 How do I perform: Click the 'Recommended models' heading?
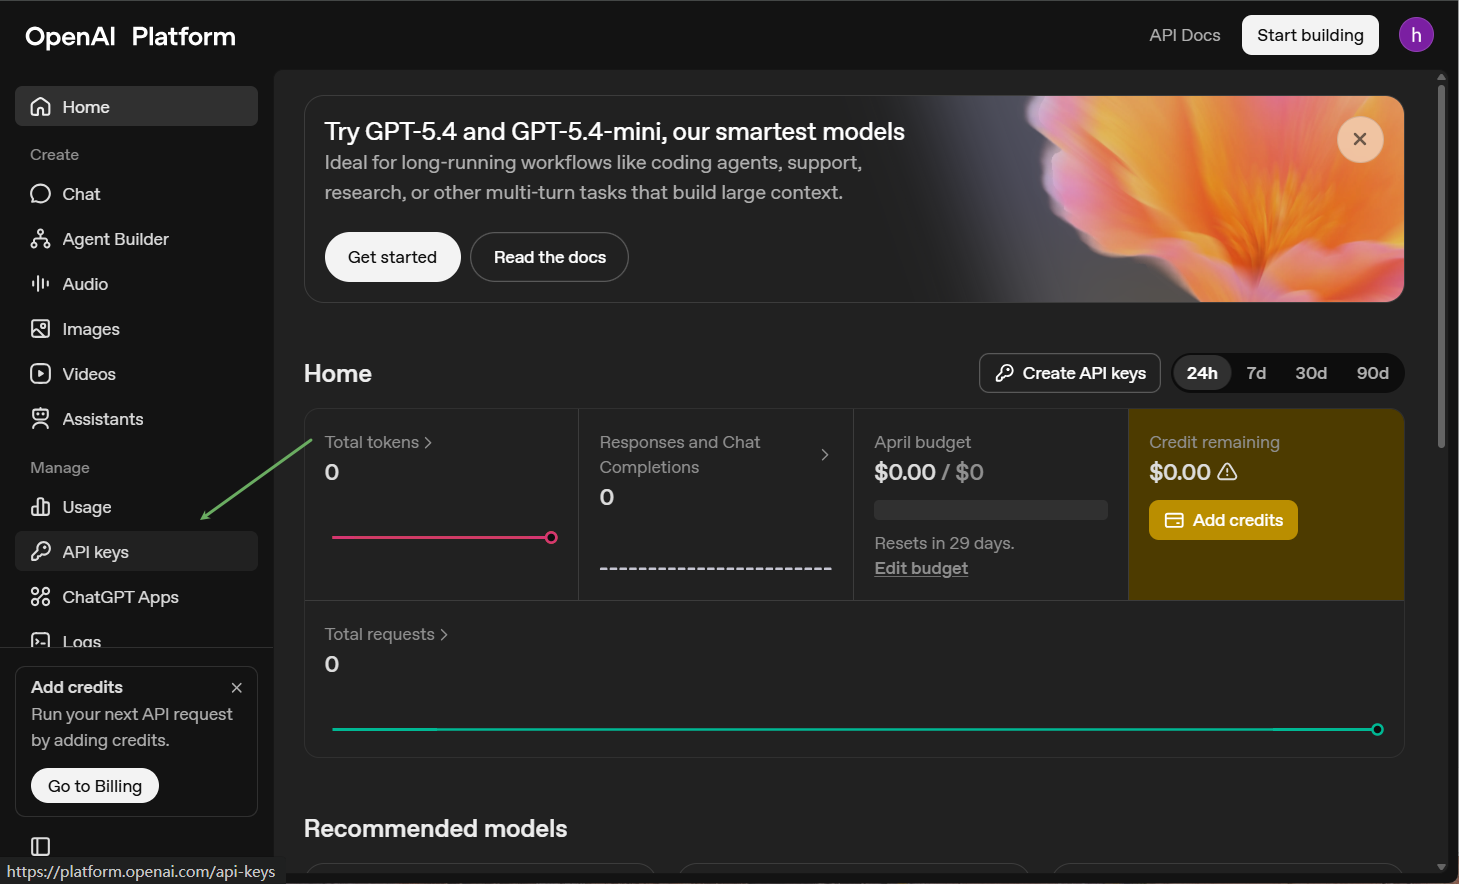pos(435,829)
